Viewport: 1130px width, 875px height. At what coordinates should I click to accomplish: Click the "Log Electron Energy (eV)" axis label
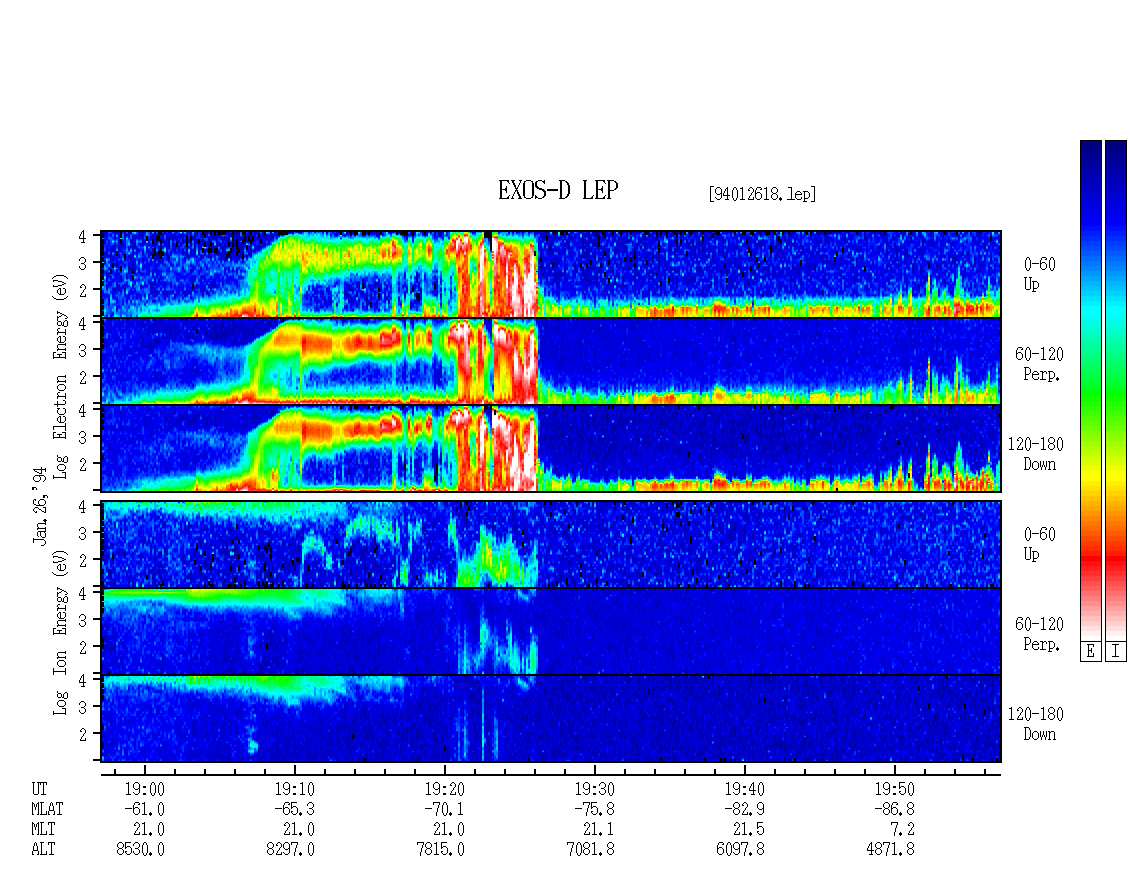[60, 376]
